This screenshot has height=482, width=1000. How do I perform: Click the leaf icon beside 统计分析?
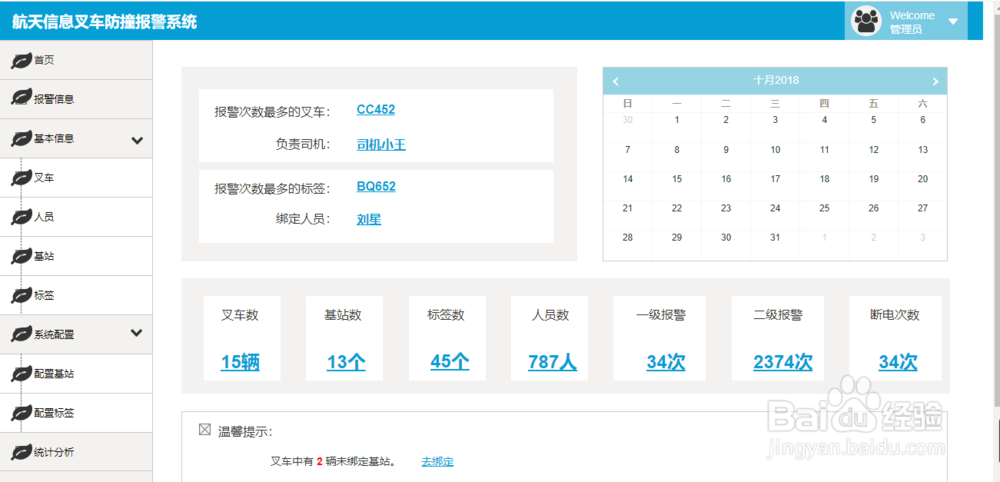click(22, 453)
